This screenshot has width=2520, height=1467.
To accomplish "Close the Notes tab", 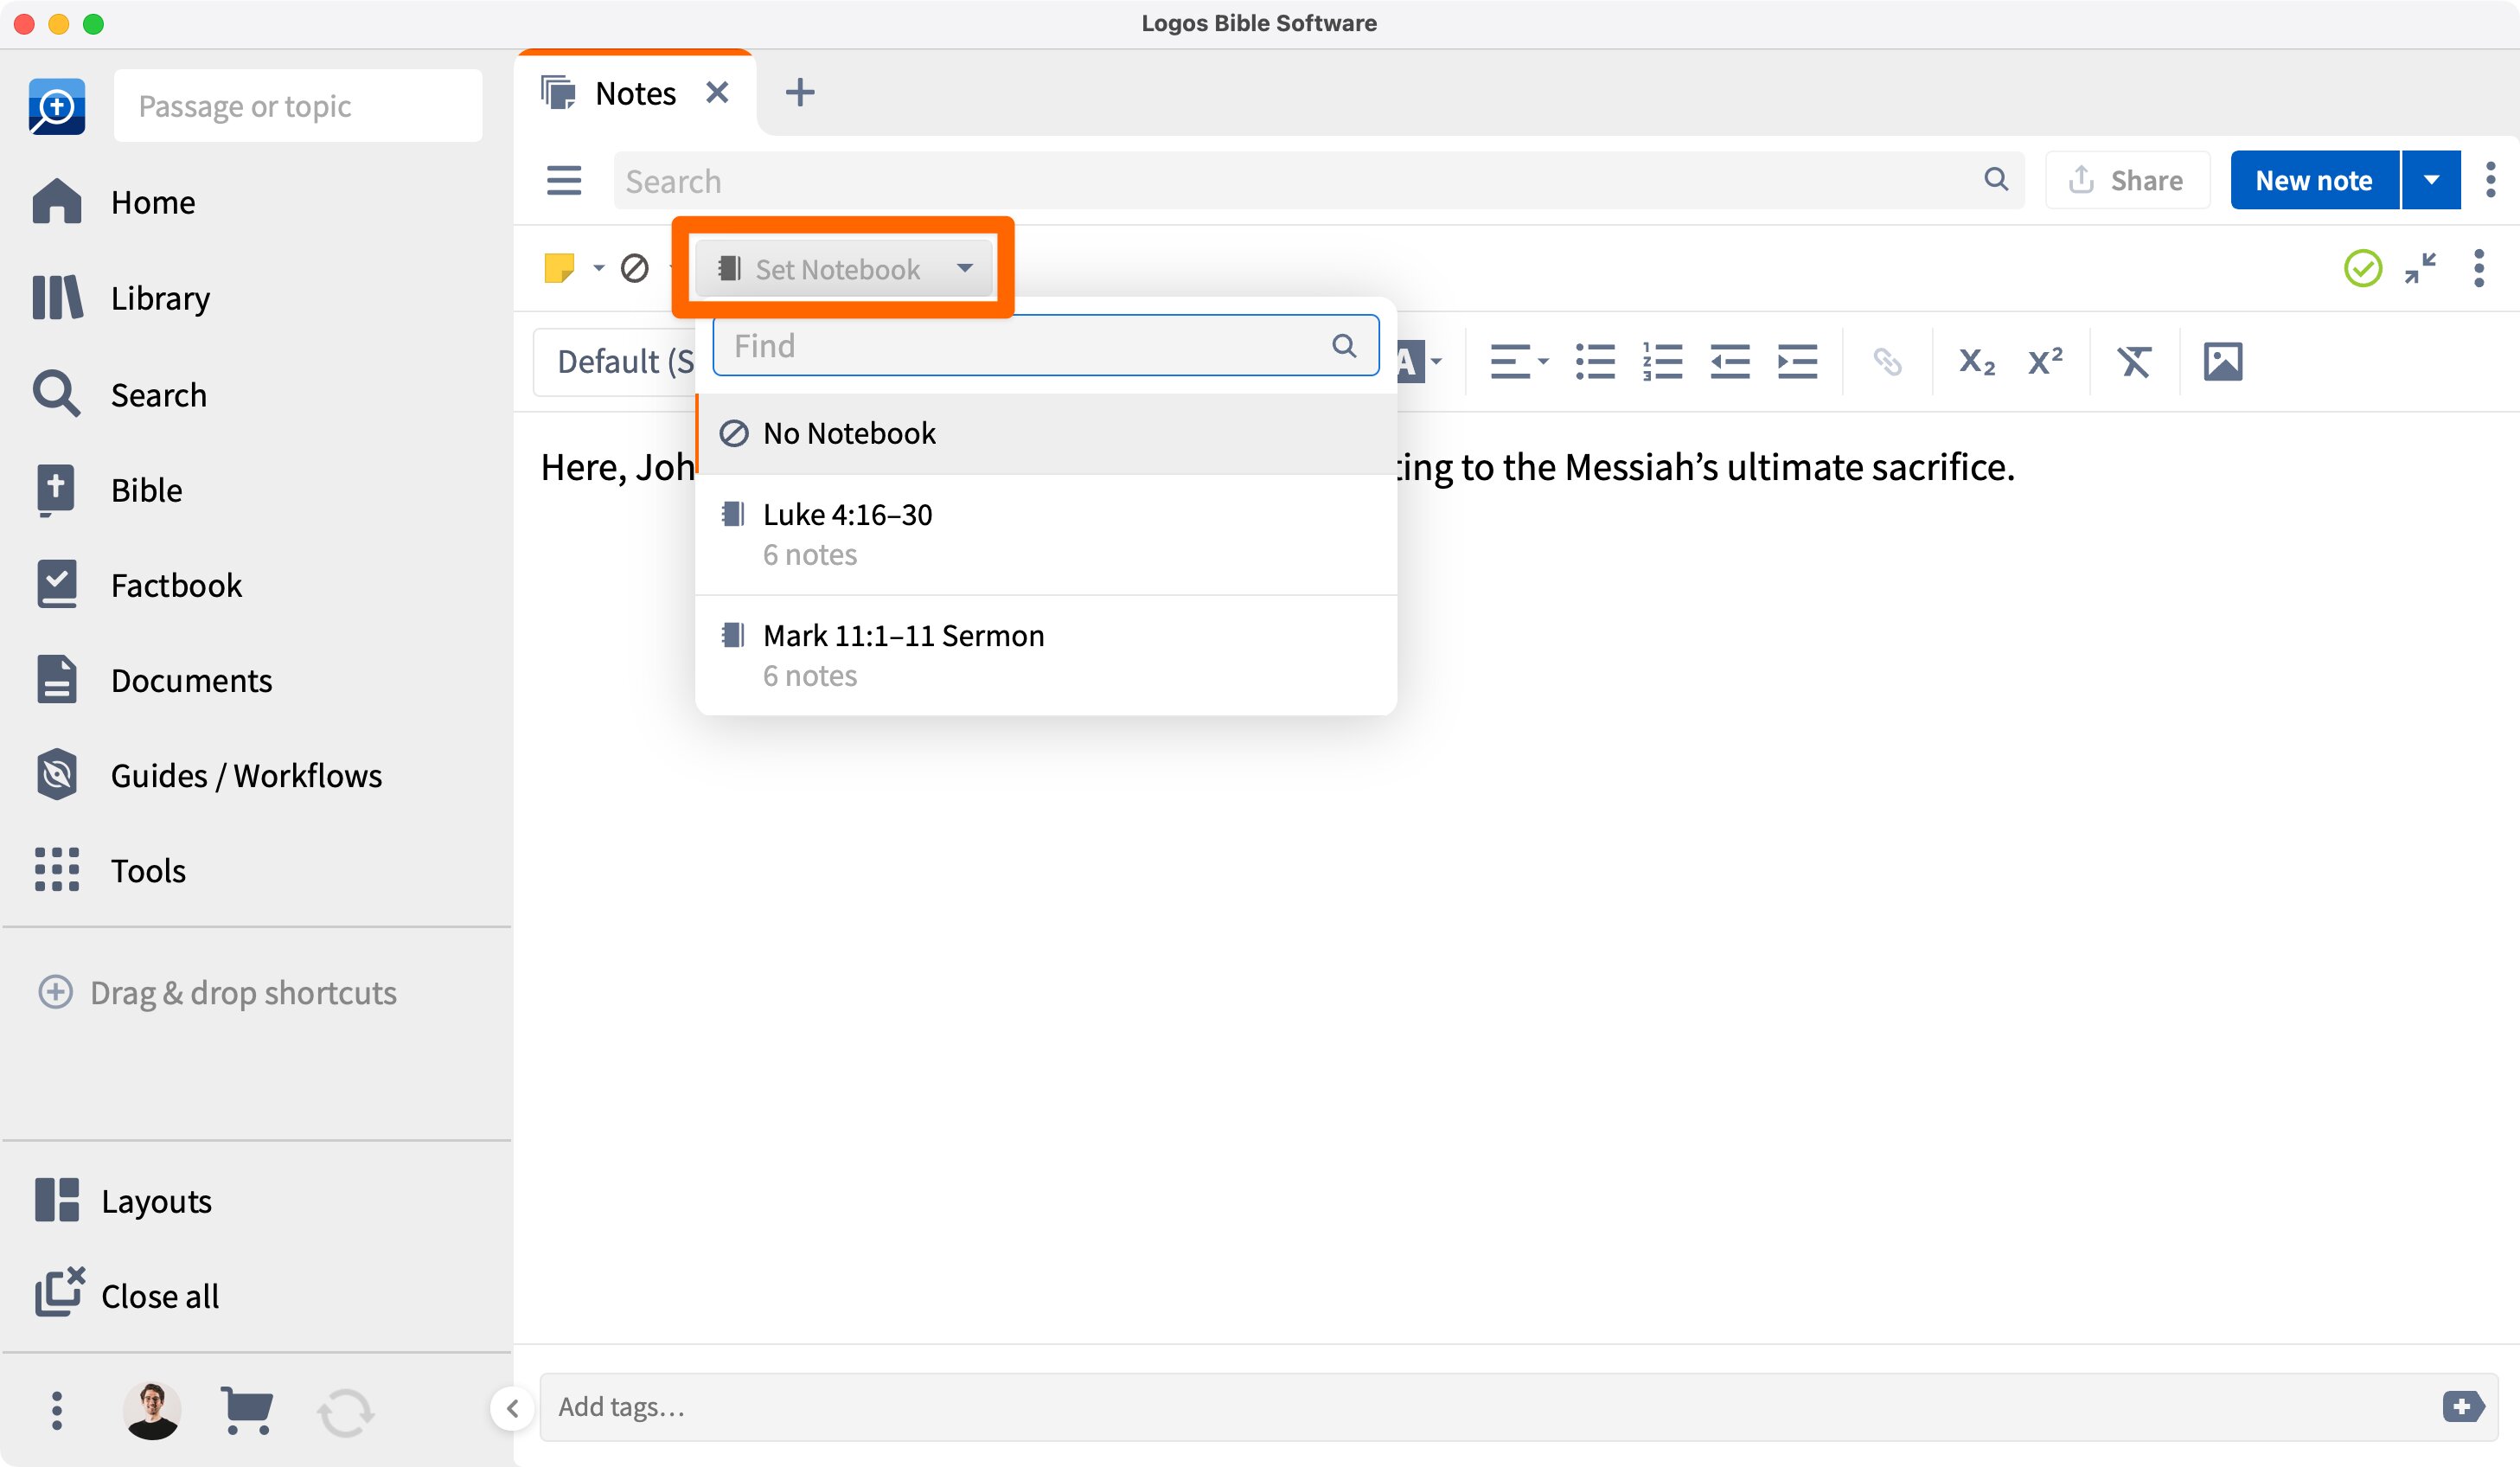I will tap(717, 93).
